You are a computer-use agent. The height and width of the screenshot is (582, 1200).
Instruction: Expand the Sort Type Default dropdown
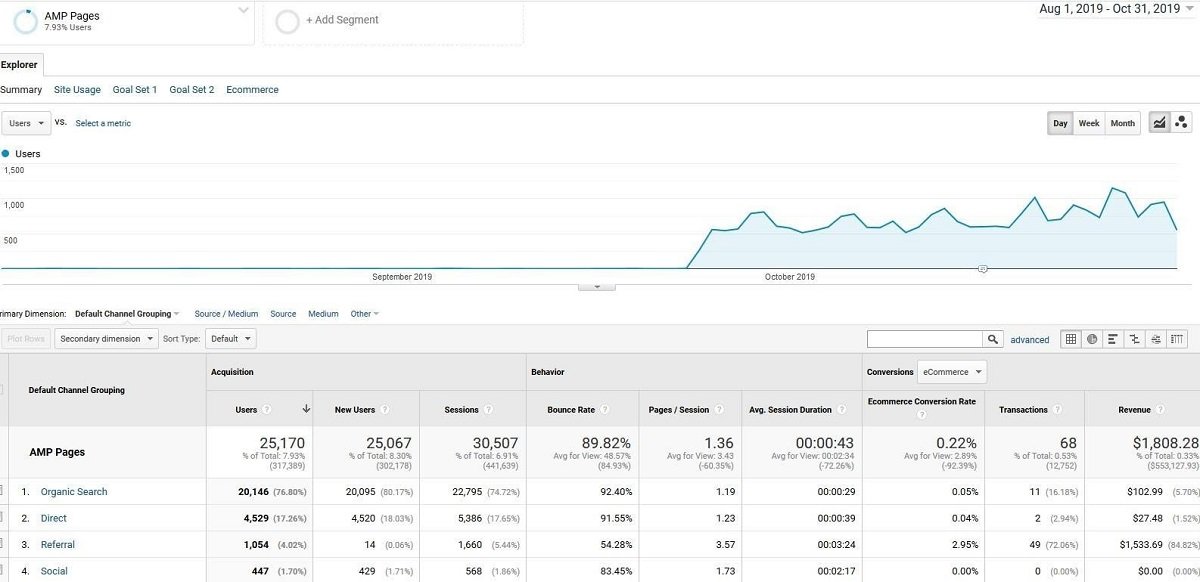(x=231, y=339)
